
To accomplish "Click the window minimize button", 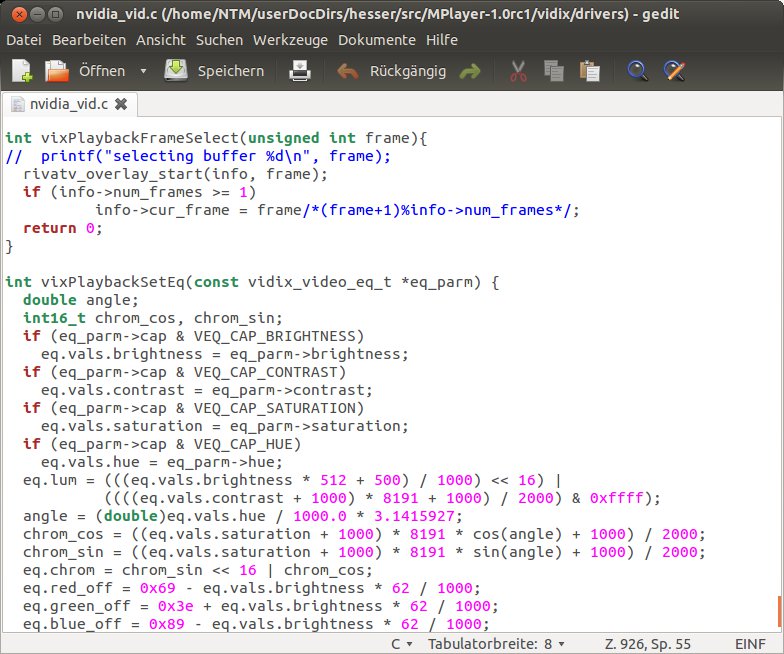I will pos(38,14).
